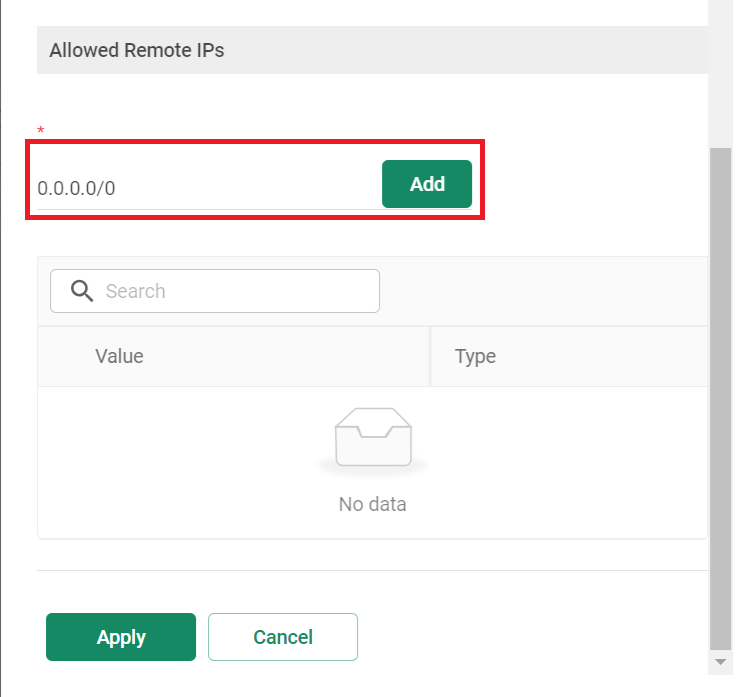Click the search toolbar area right of the Search box

(543, 291)
